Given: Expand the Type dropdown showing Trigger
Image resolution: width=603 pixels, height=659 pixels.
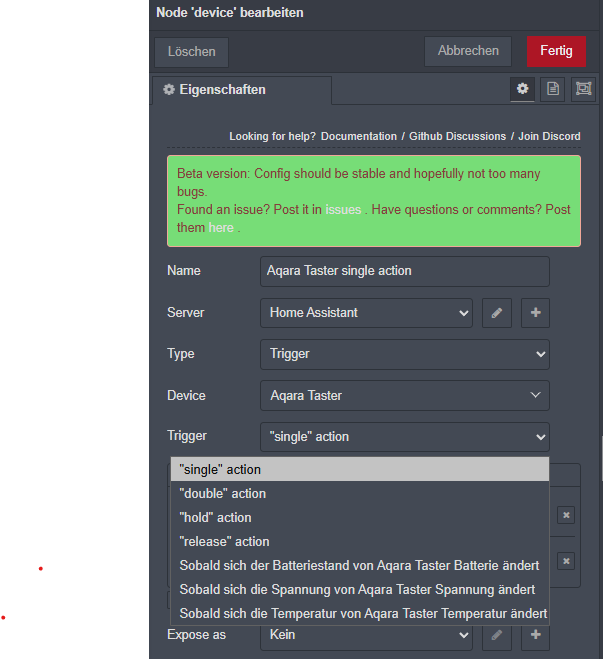Looking at the screenshot, I should point(404,354).
